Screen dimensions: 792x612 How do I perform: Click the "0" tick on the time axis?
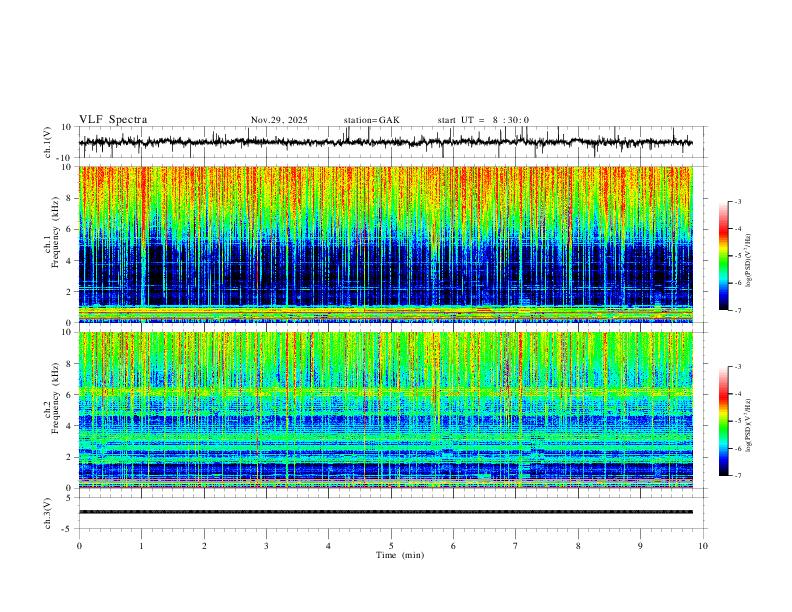click(x=79, y=546)
